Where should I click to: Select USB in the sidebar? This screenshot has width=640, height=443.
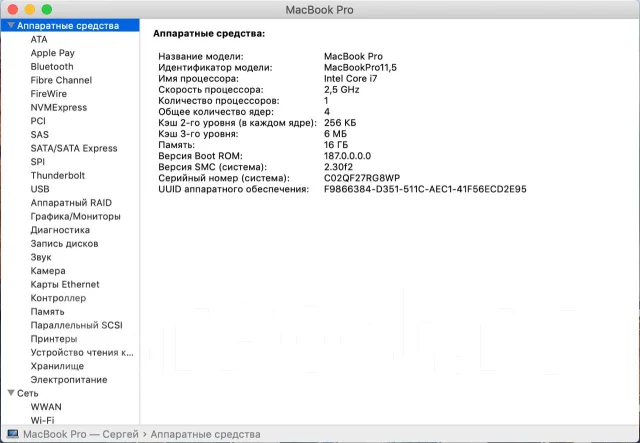40,189
